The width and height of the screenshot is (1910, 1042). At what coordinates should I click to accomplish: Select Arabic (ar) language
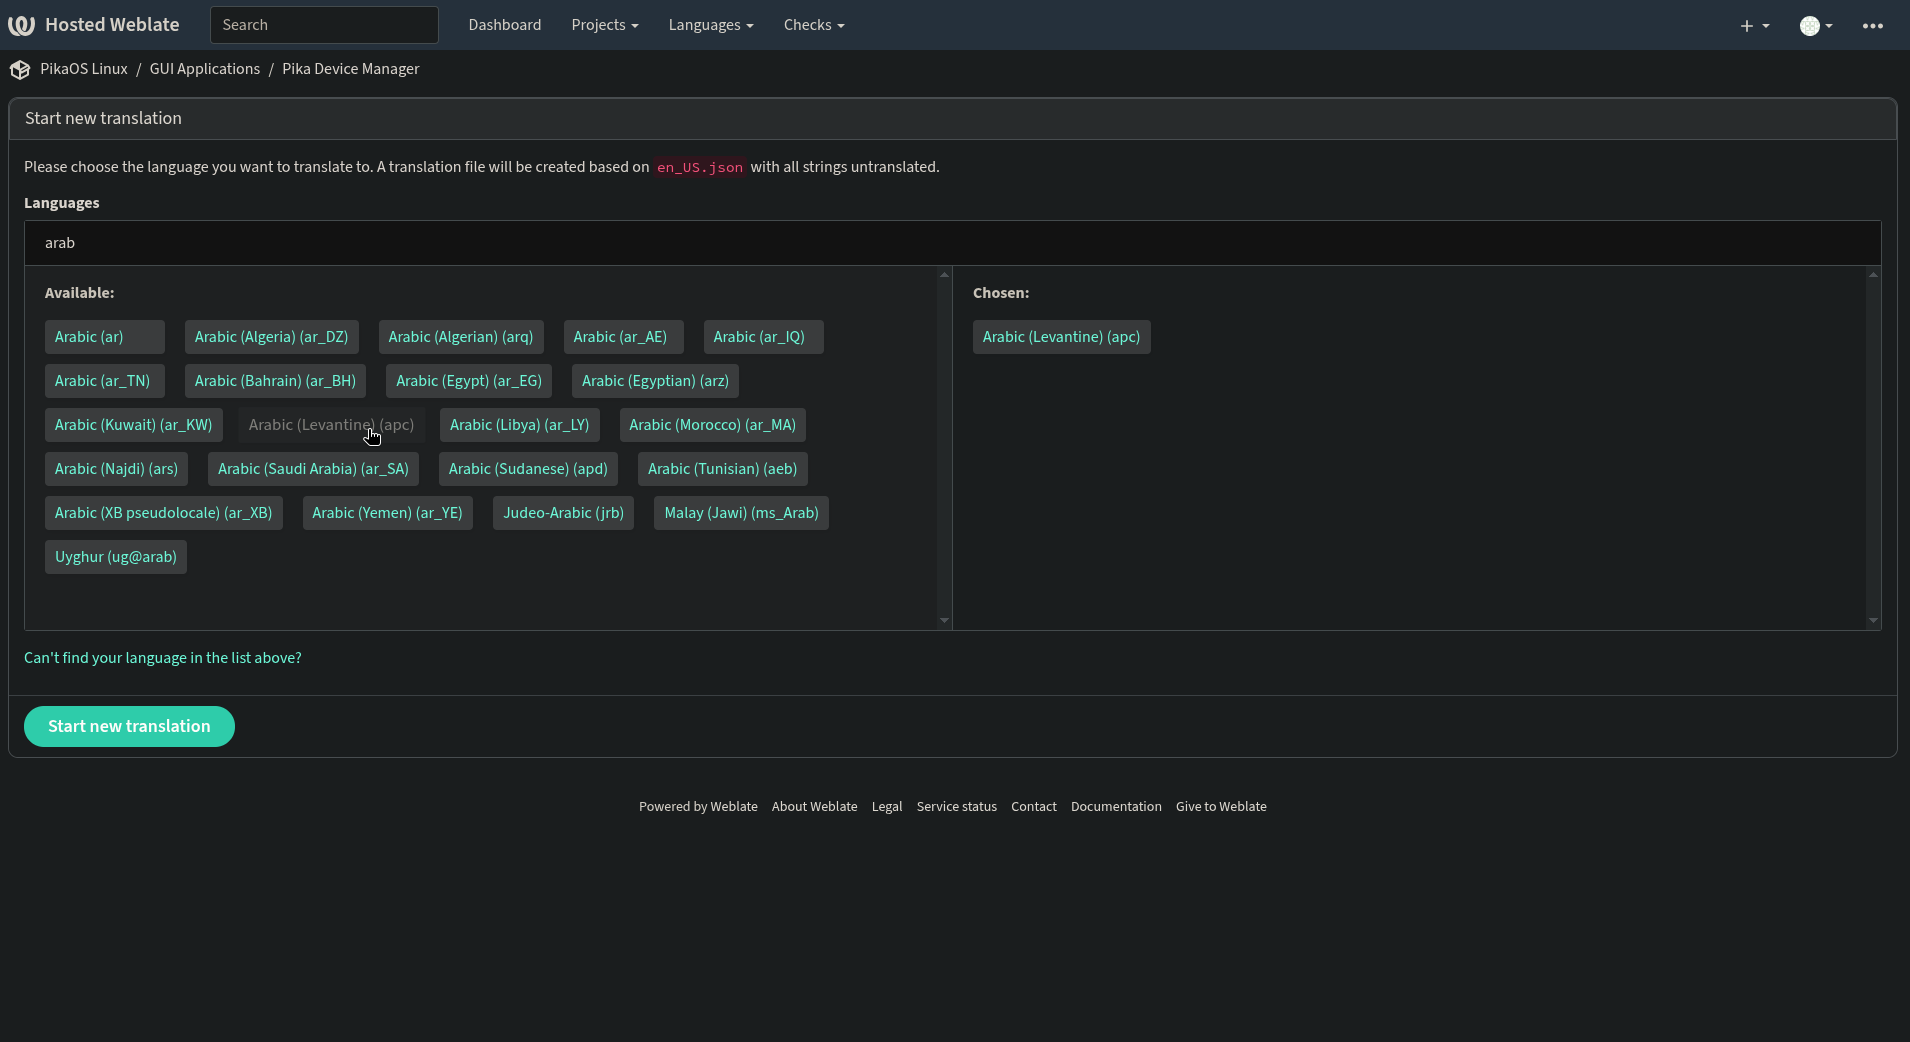[105, 337]
